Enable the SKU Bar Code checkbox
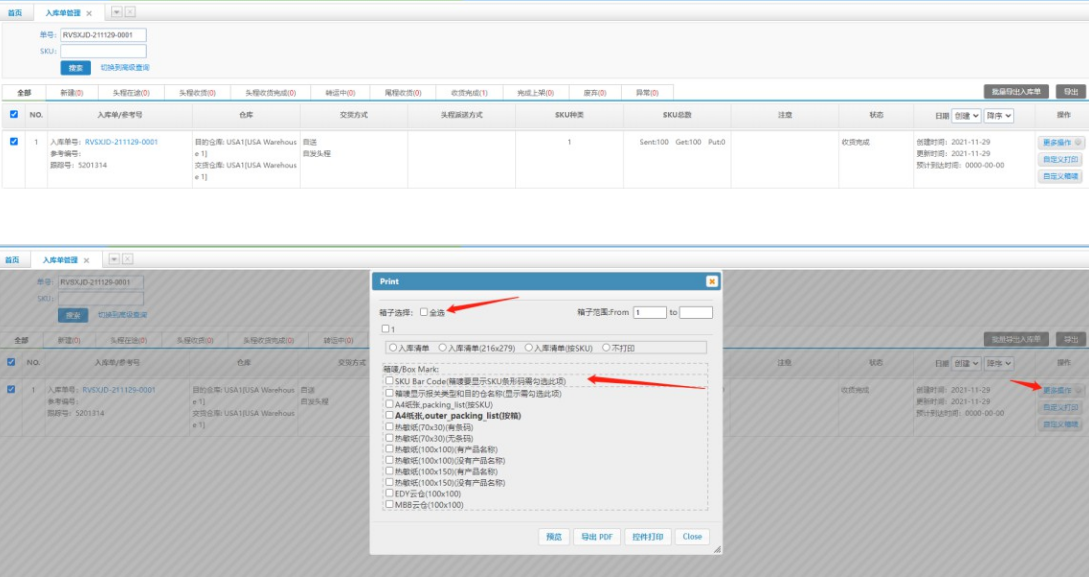 389,380
